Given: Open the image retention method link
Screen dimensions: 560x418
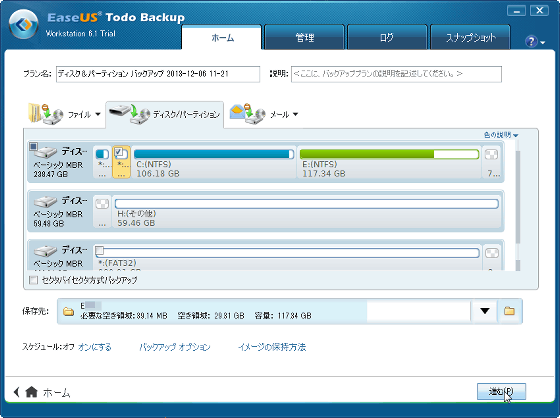Looking at the screenshot, I should pos(272,347).
